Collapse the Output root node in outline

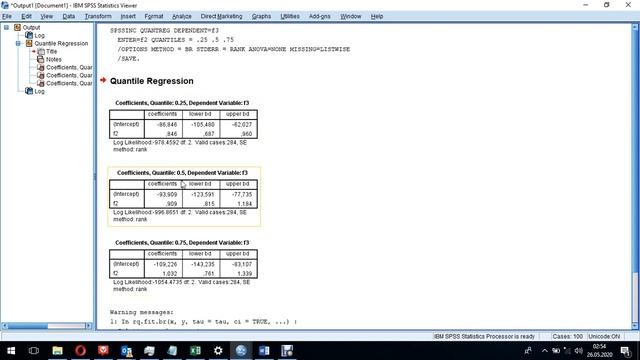click(7, 27)
